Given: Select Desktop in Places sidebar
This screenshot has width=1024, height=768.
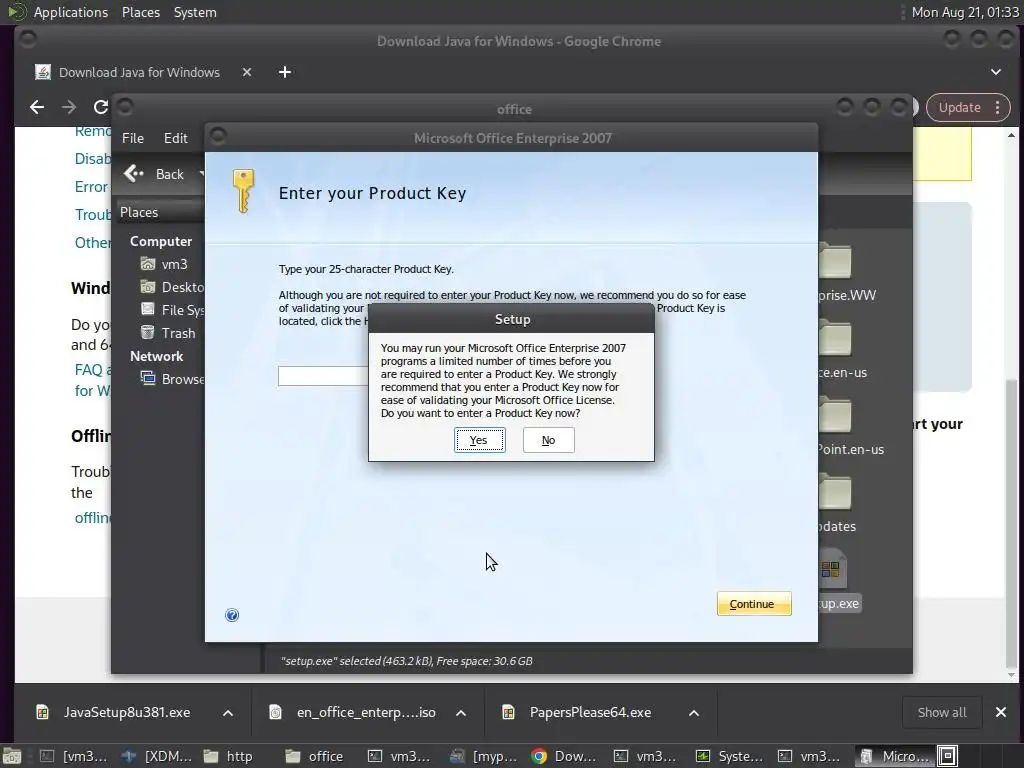Looking at the screenshot, I should point(172,287).
